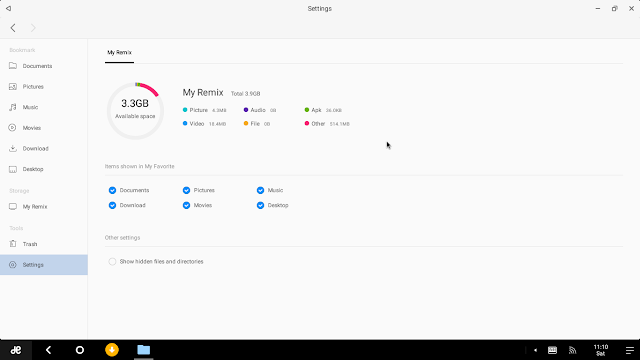The height and width of the screenshot is (360, 640).
Task: Uncheck Movies in My Favorite items
Action: [x=187, y=205]
